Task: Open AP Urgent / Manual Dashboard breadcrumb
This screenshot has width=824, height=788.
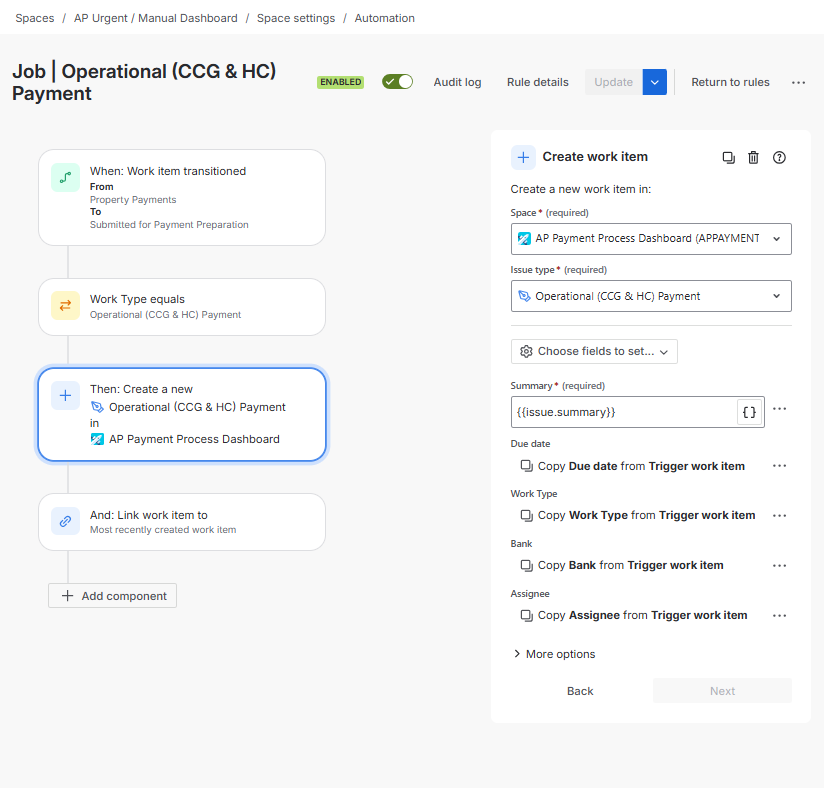Action: (156, 18)
